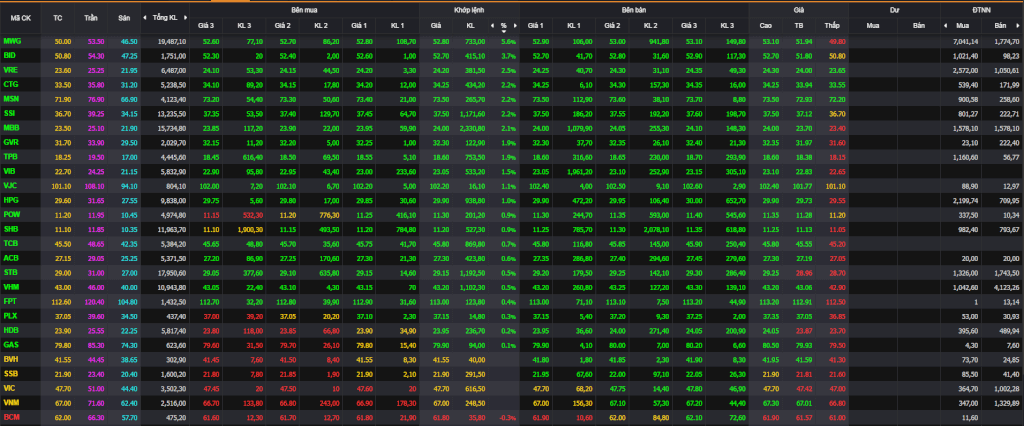Toggle the sort indicator under the % header
The height and width of the screenshot is (426, 1024).
point(504,31)
